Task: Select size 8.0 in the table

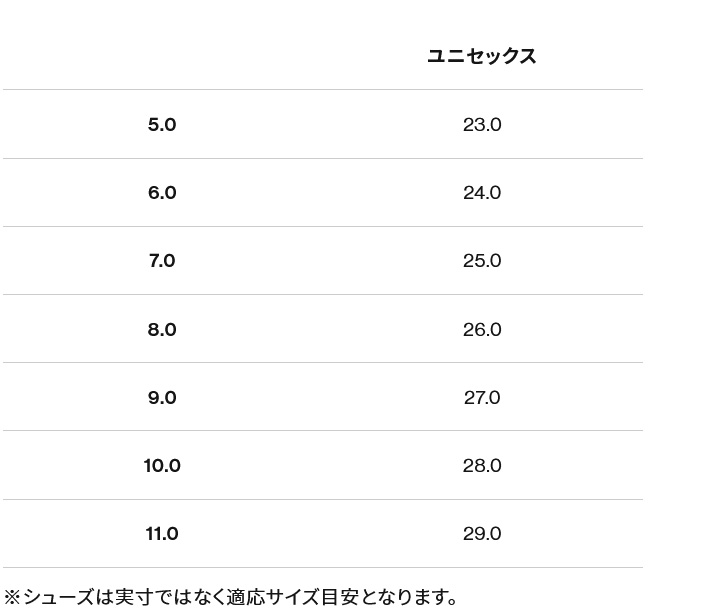Action: tap(162, 330)
